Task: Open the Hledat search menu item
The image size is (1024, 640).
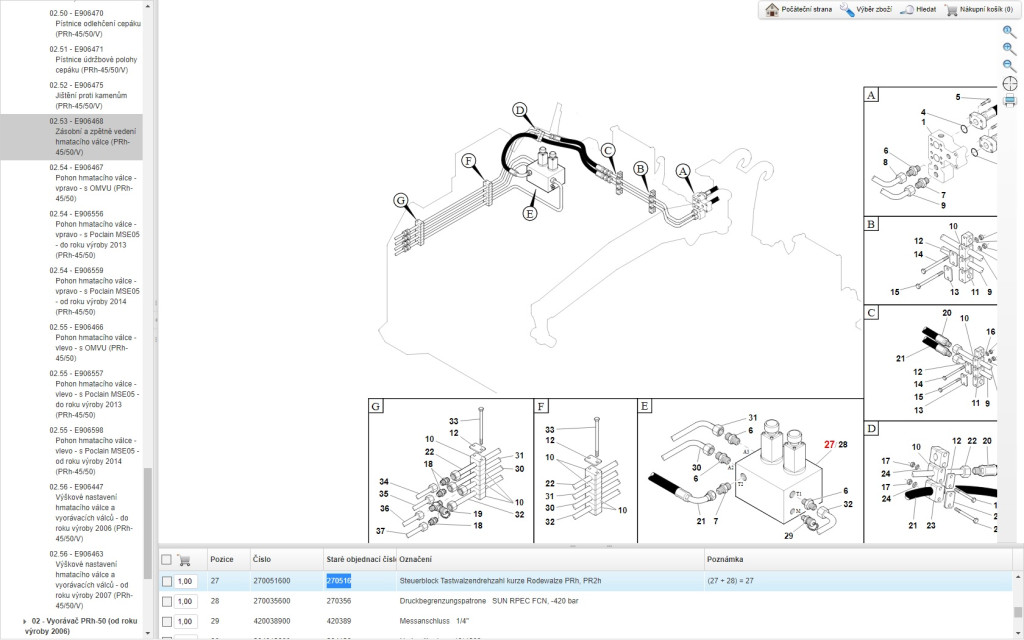Action: (x=925, y=10)
